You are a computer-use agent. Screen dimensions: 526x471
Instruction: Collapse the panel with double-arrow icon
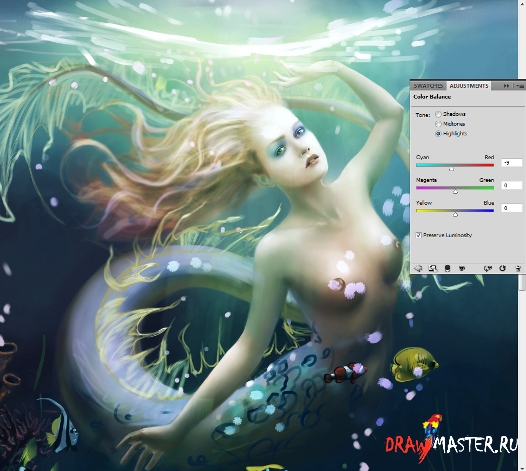[506, 86]
